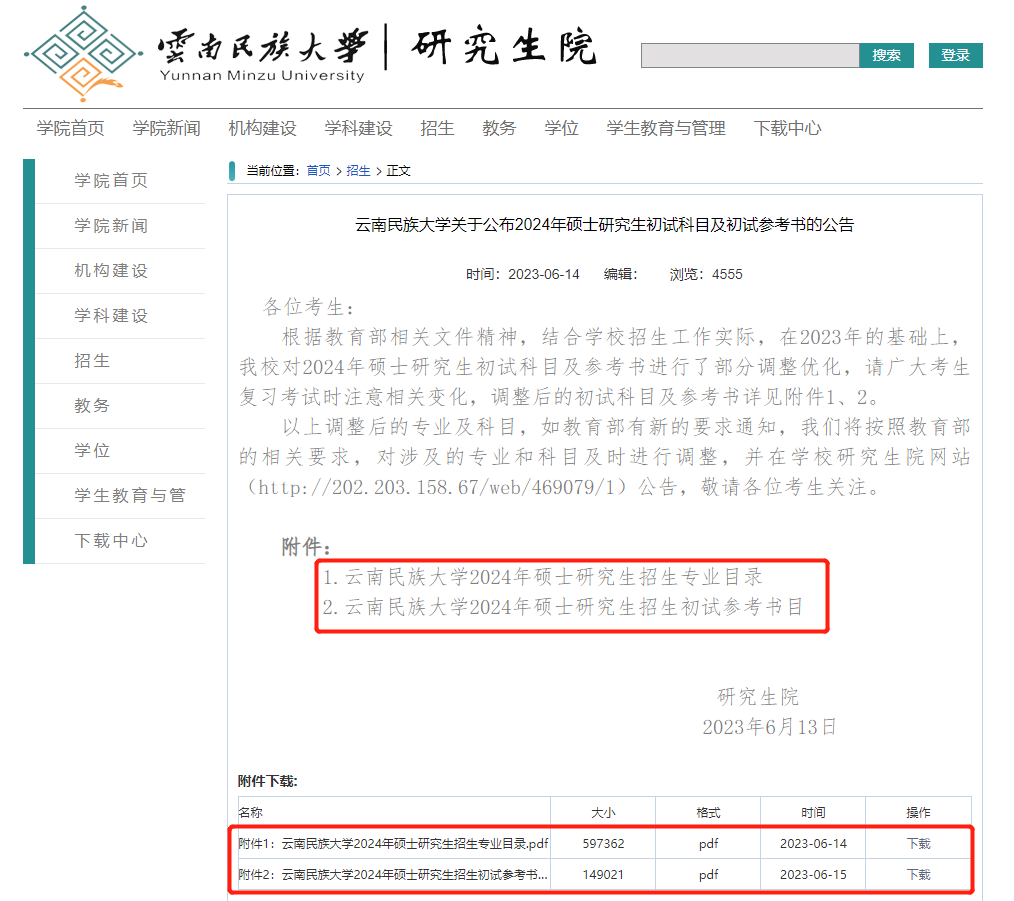Click the file size value 149021
The height and width of the screenshot is (901, 1014).
[x=603, y=874]
